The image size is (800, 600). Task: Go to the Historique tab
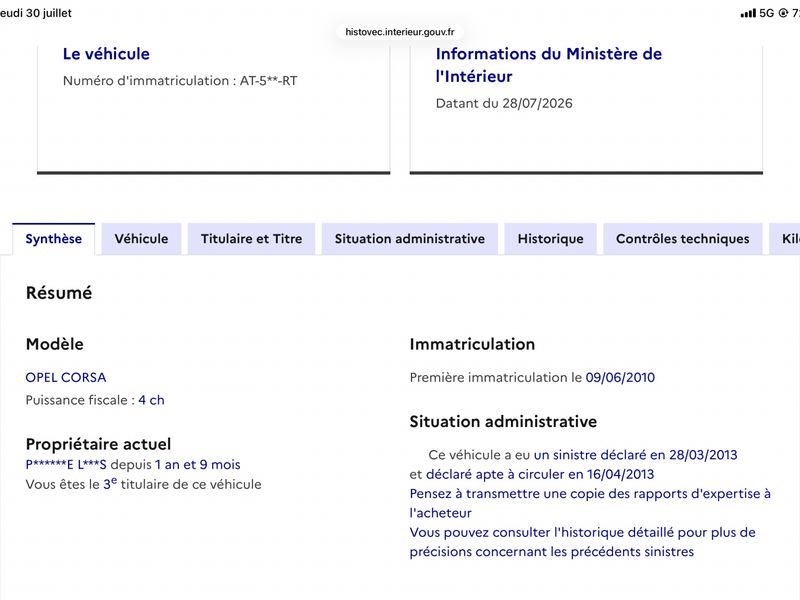pyautogui.click(x=551, y=239)
